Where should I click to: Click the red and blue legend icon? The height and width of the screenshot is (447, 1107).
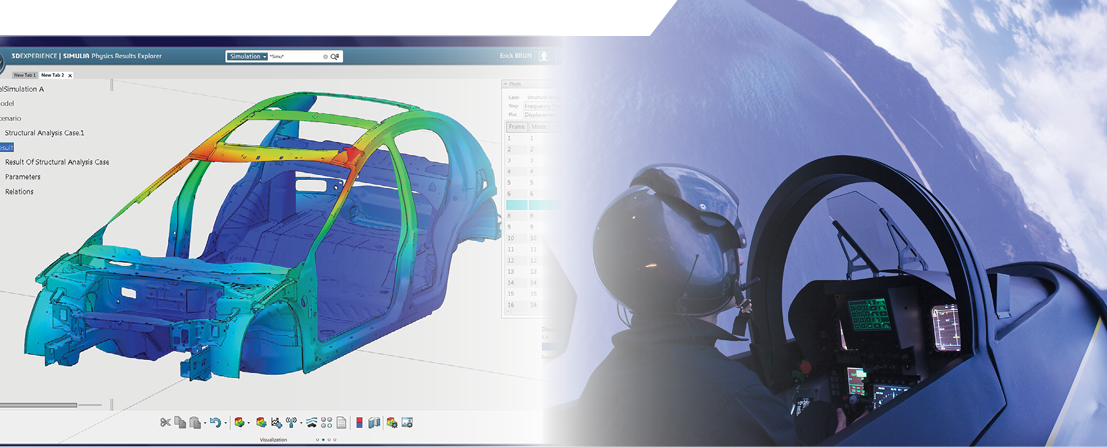[x=359, y=422]
